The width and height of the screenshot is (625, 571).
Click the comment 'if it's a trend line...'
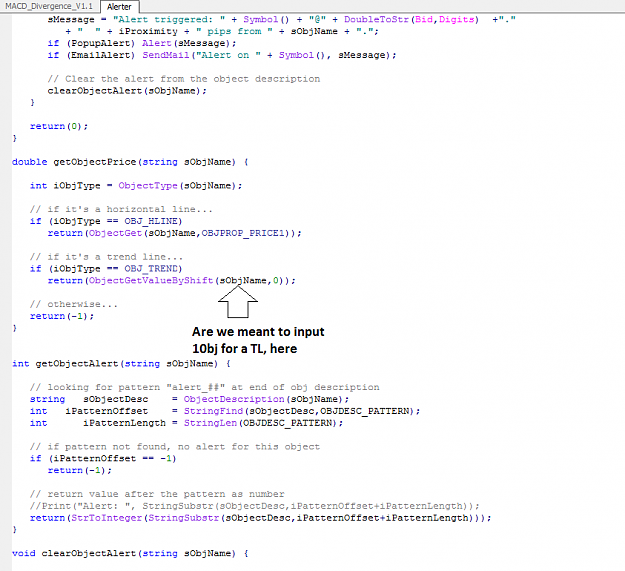click(106, 257)
